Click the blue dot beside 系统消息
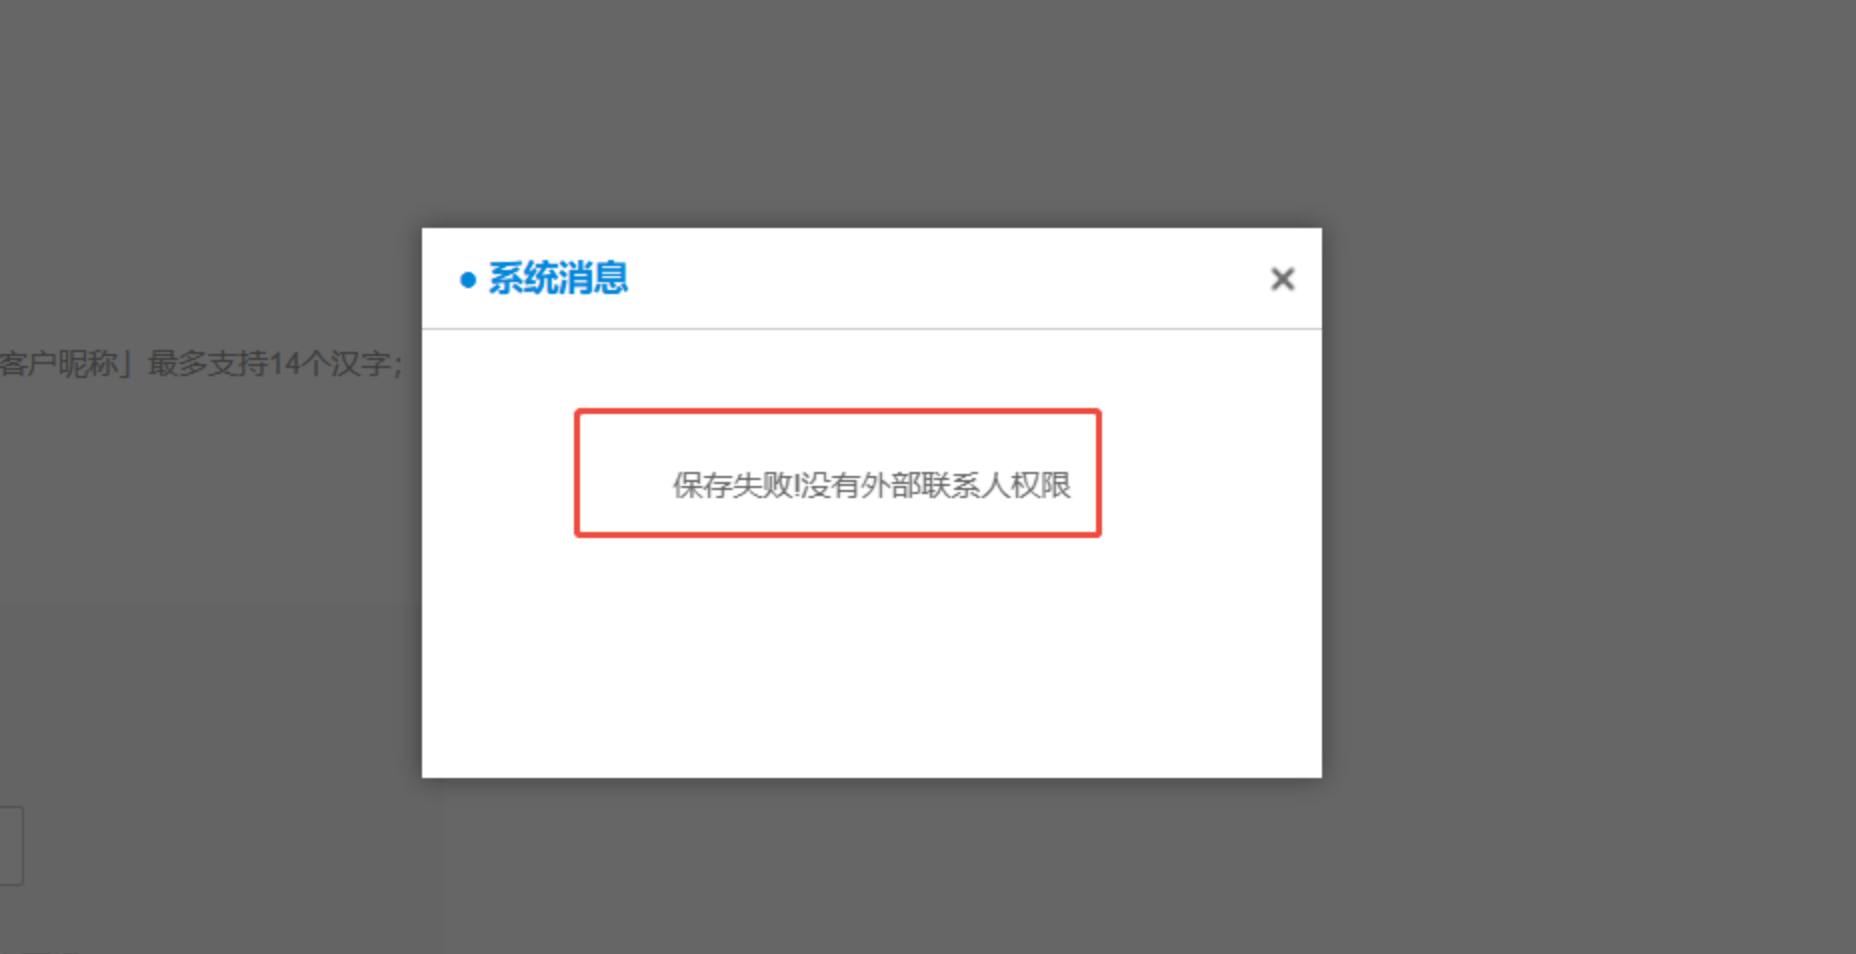Viewport: 1856px width, 954px height. click(467, 280)
